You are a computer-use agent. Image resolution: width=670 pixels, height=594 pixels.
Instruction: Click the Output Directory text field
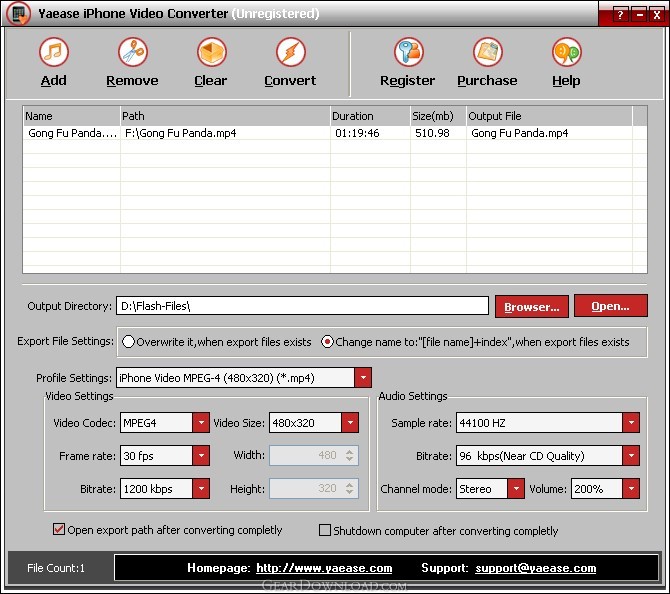pyautogui.click(x=302, y=306)
